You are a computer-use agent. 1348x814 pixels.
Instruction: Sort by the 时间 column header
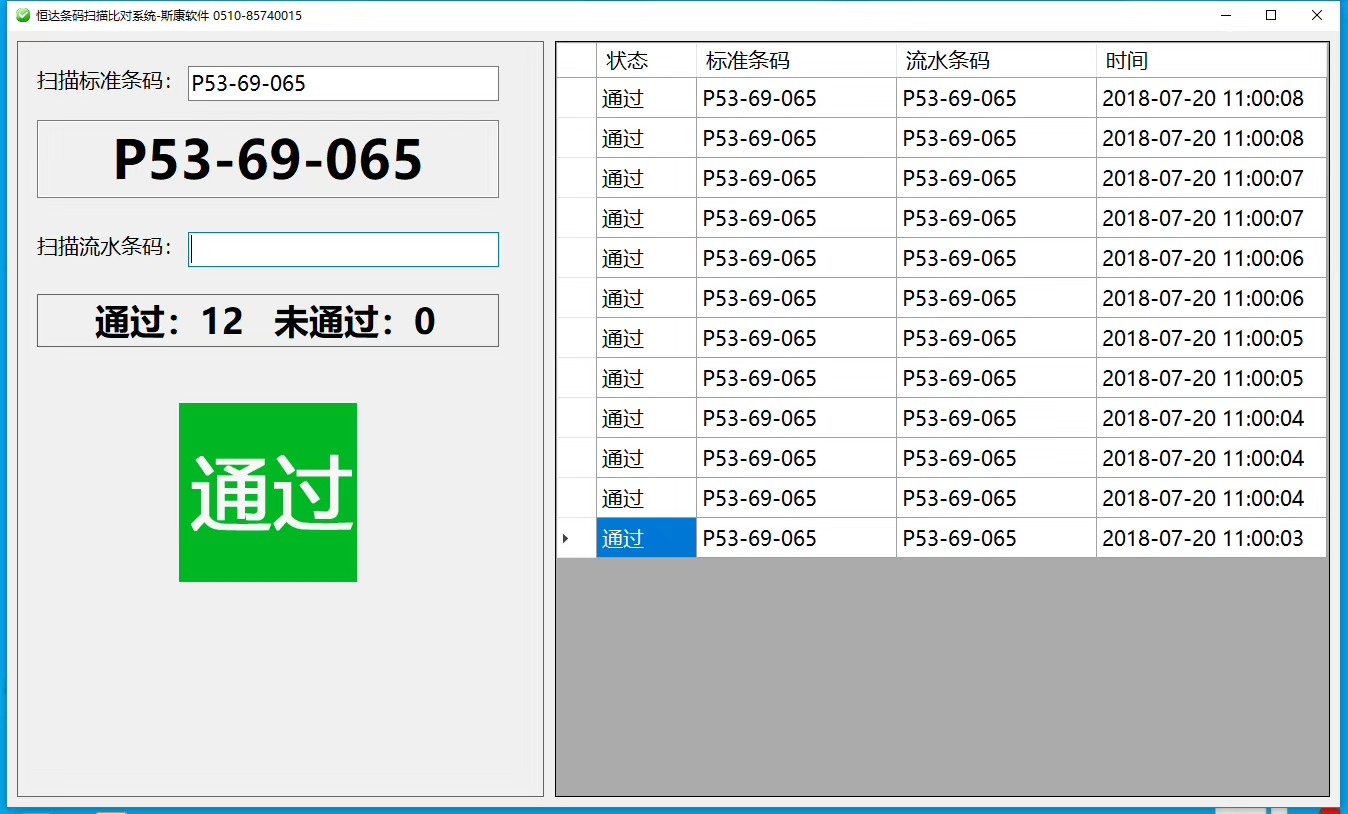1211,60
